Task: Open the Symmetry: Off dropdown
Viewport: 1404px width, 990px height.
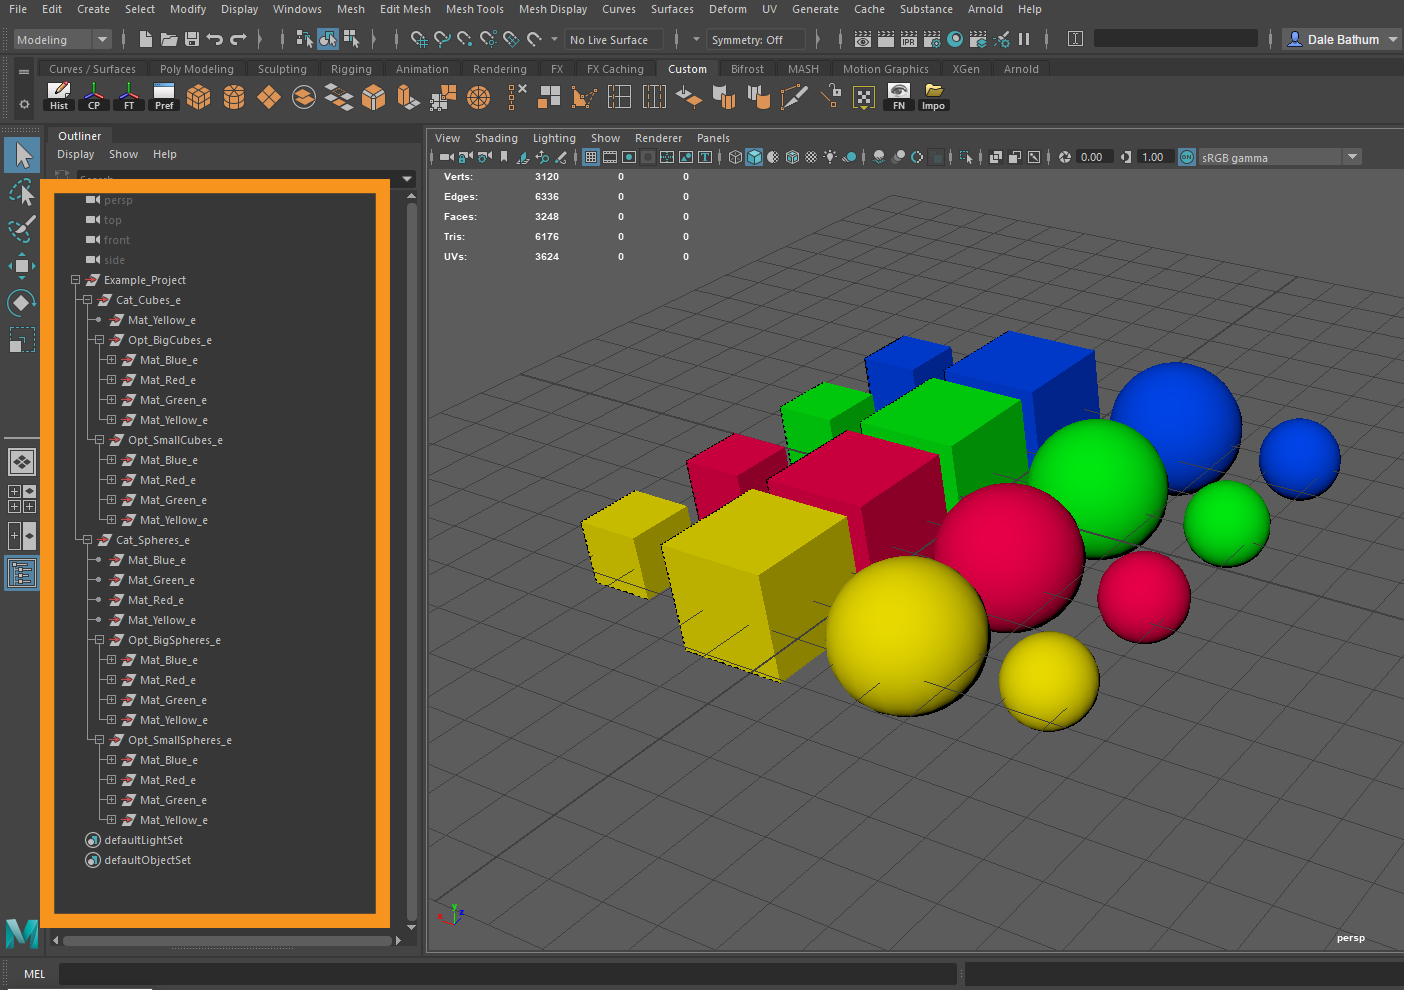Action: coord(757,40)
